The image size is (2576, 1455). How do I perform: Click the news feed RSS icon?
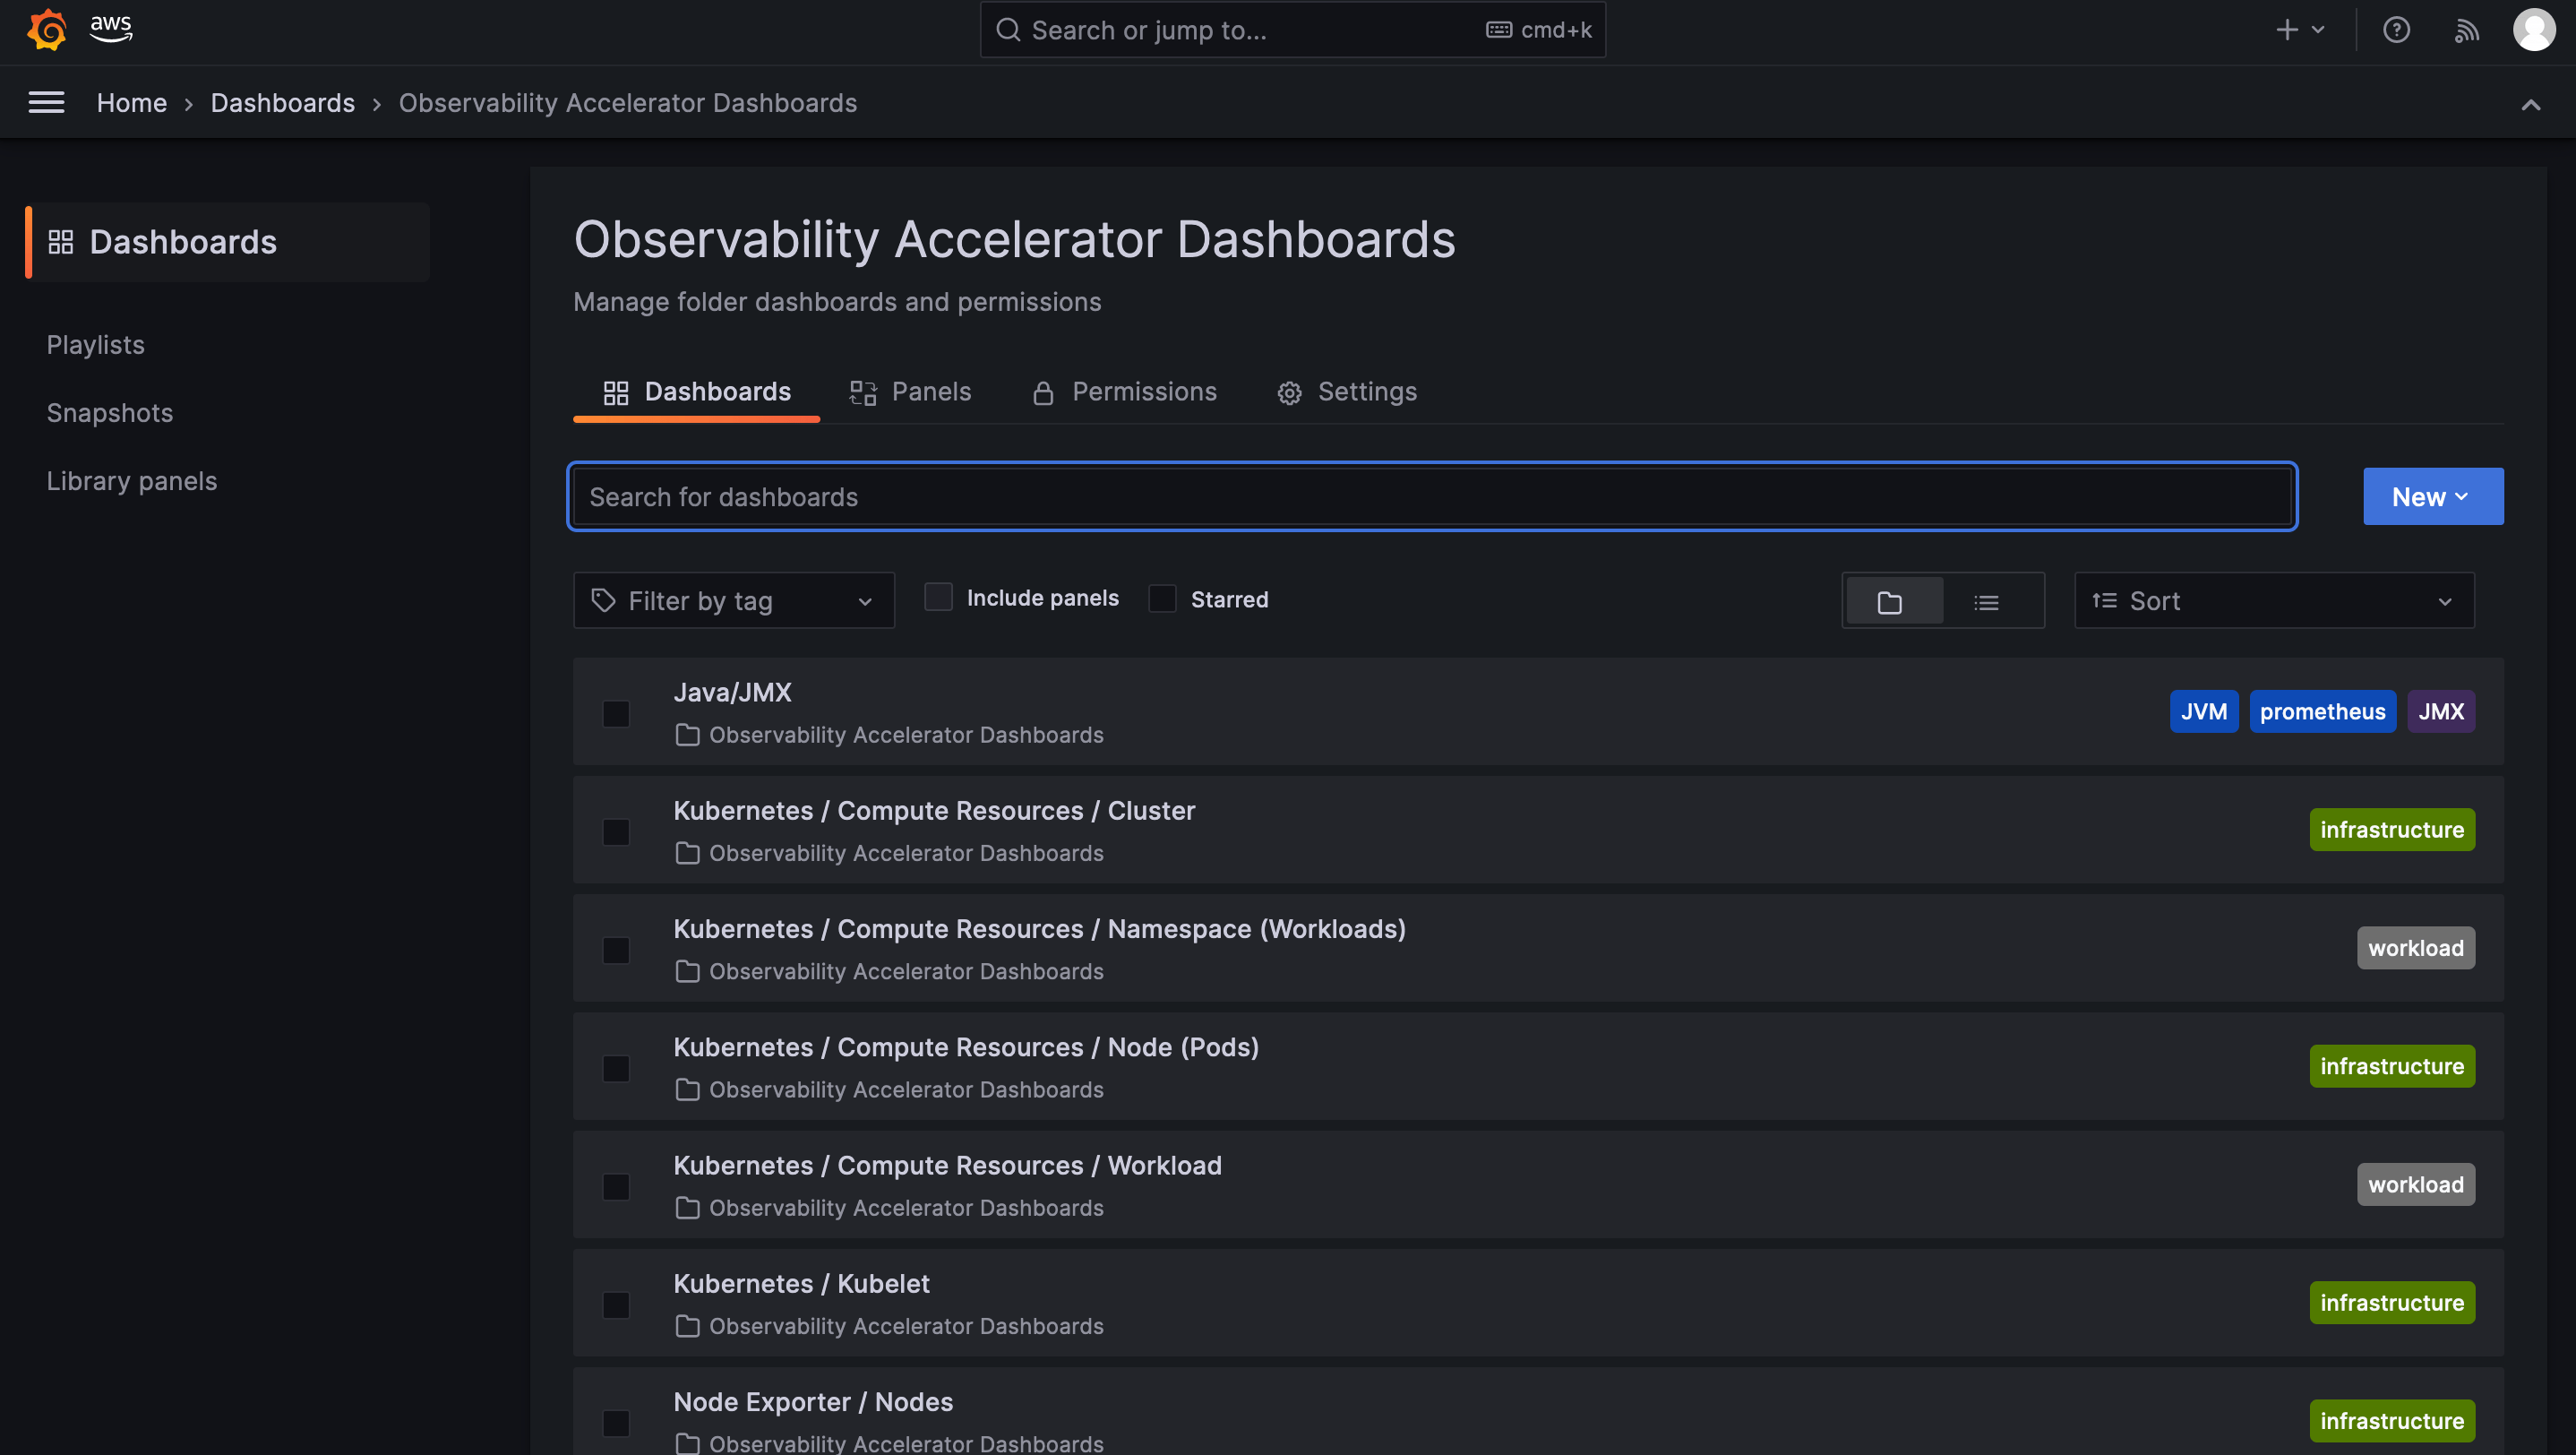2466,30
